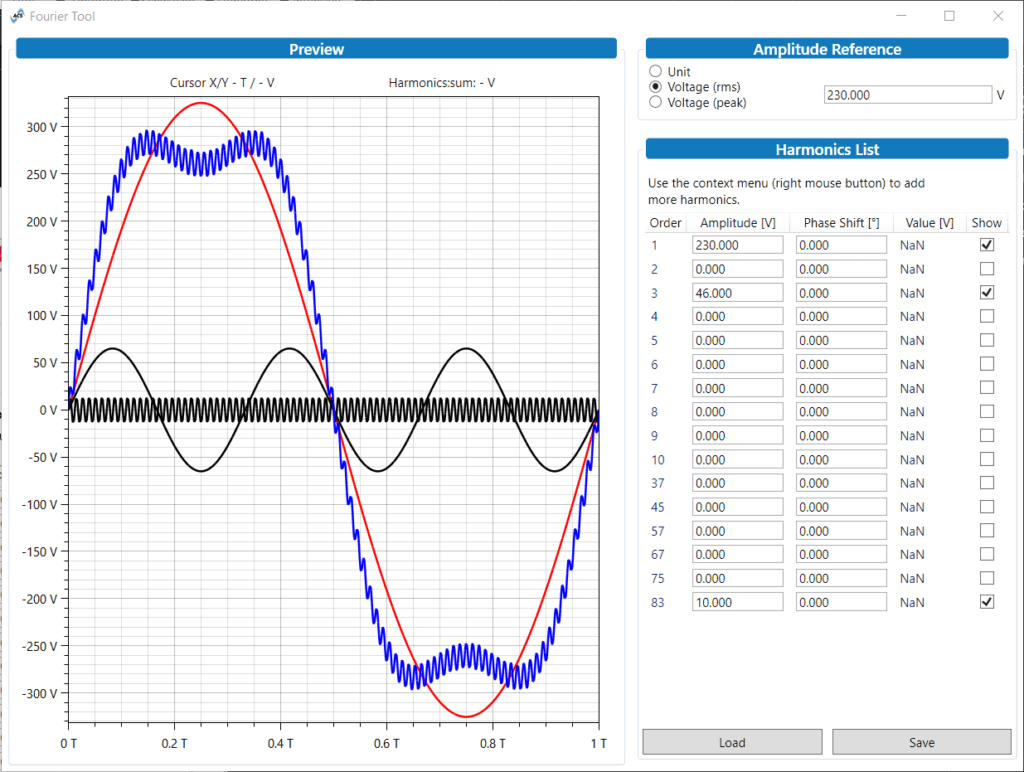Select the Unit amplitude reference option
Viewport: 1024px width, 772px height.
[x=656, y=72]
